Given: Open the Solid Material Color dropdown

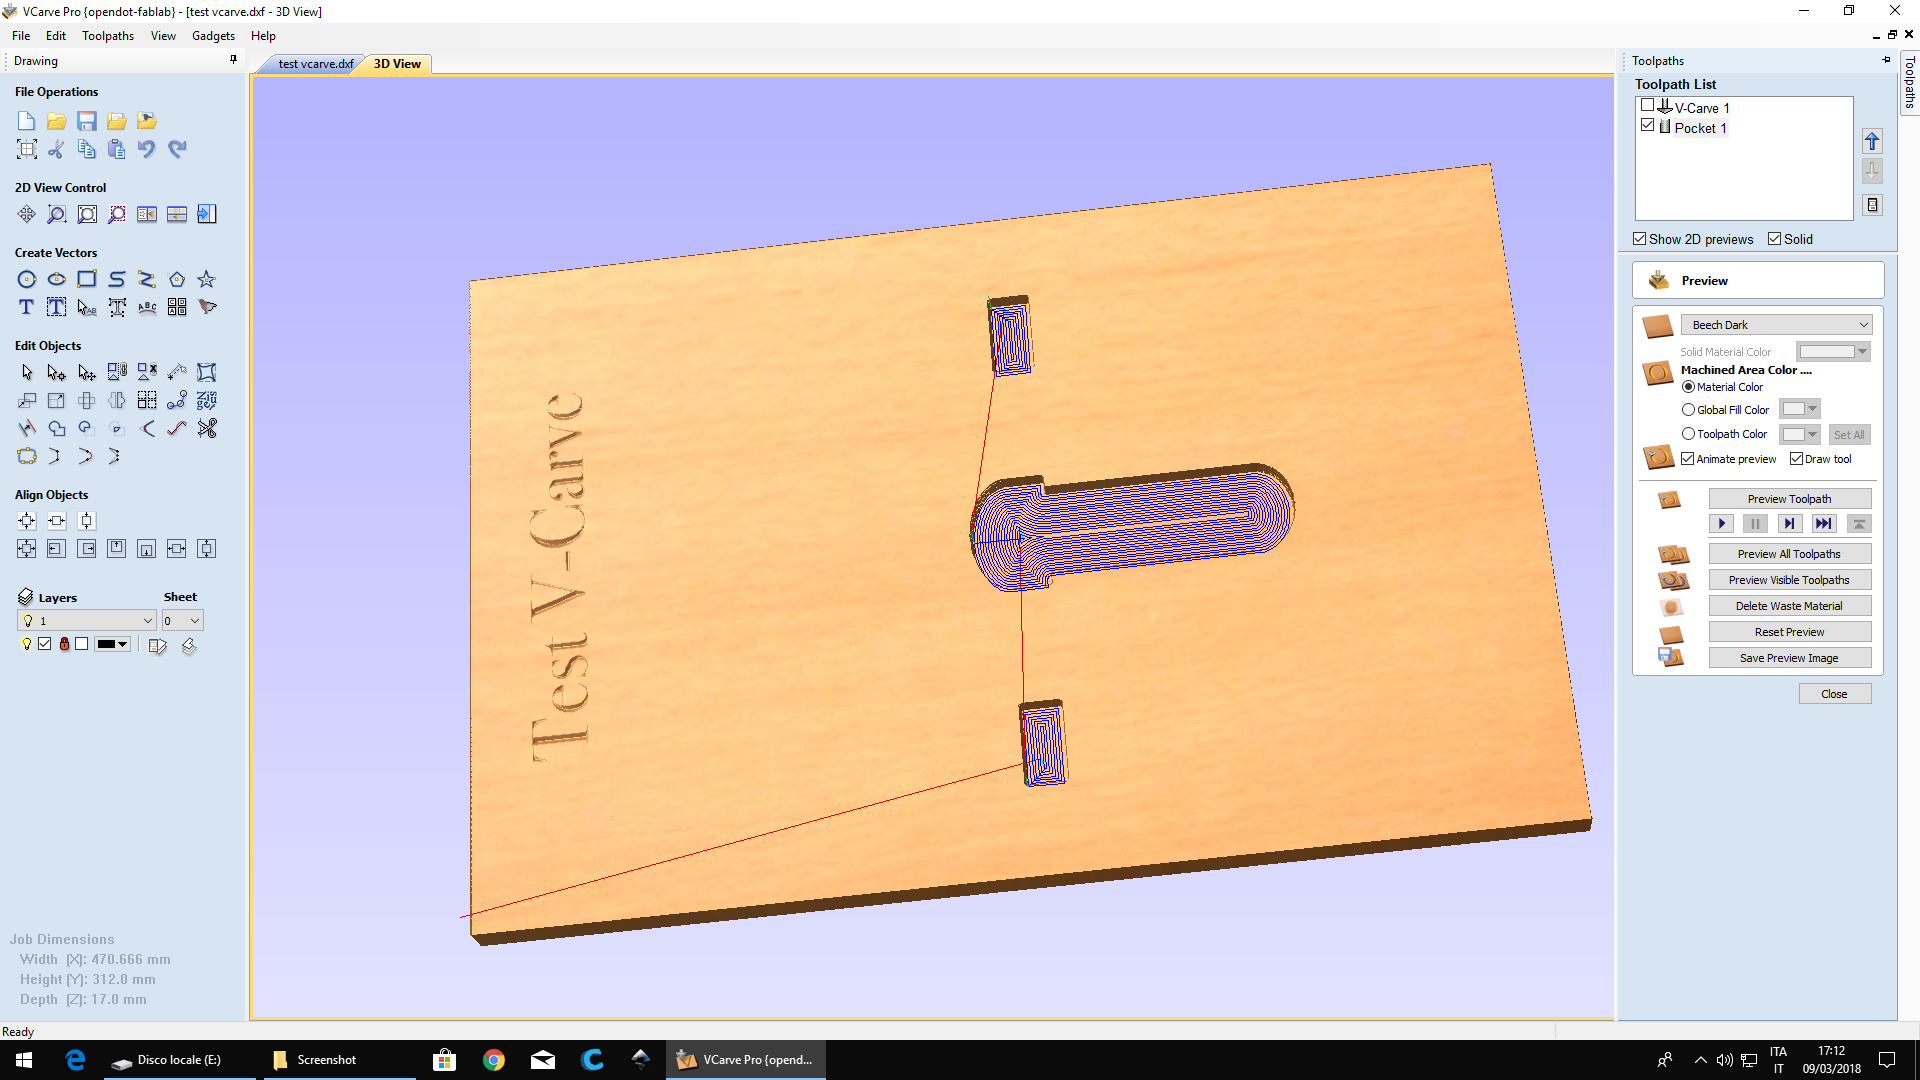Looking at the screenshot, I should [x=1833, y=352].
